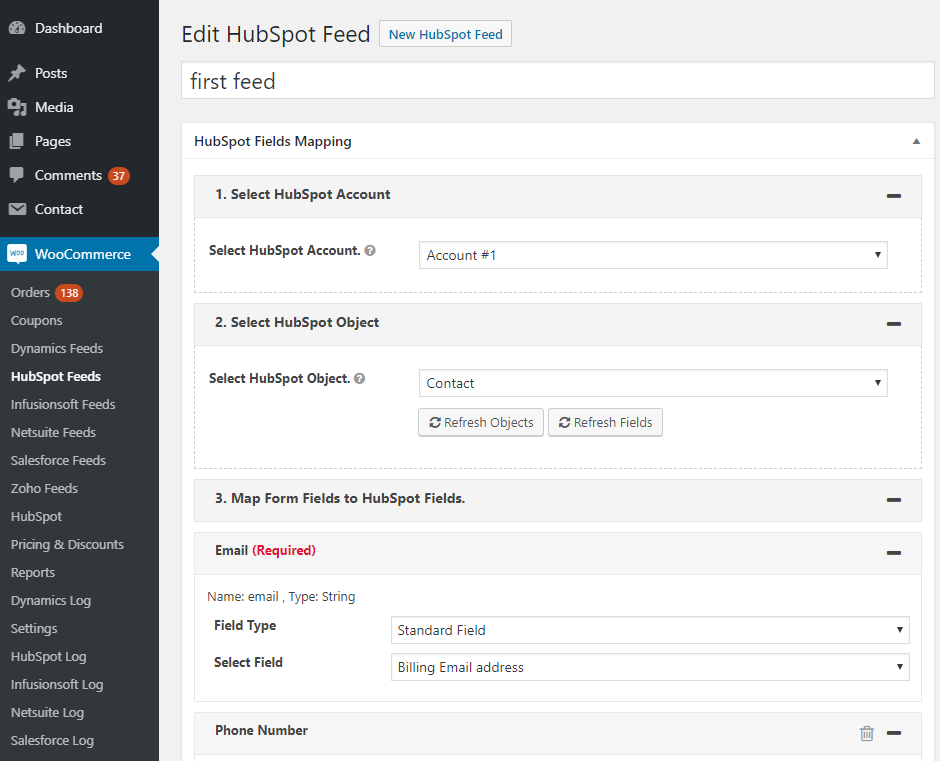Open help tooltip for Select HubSpot Account
The width and height of the screenshot is (940, 761).
(x=370, y=251)
